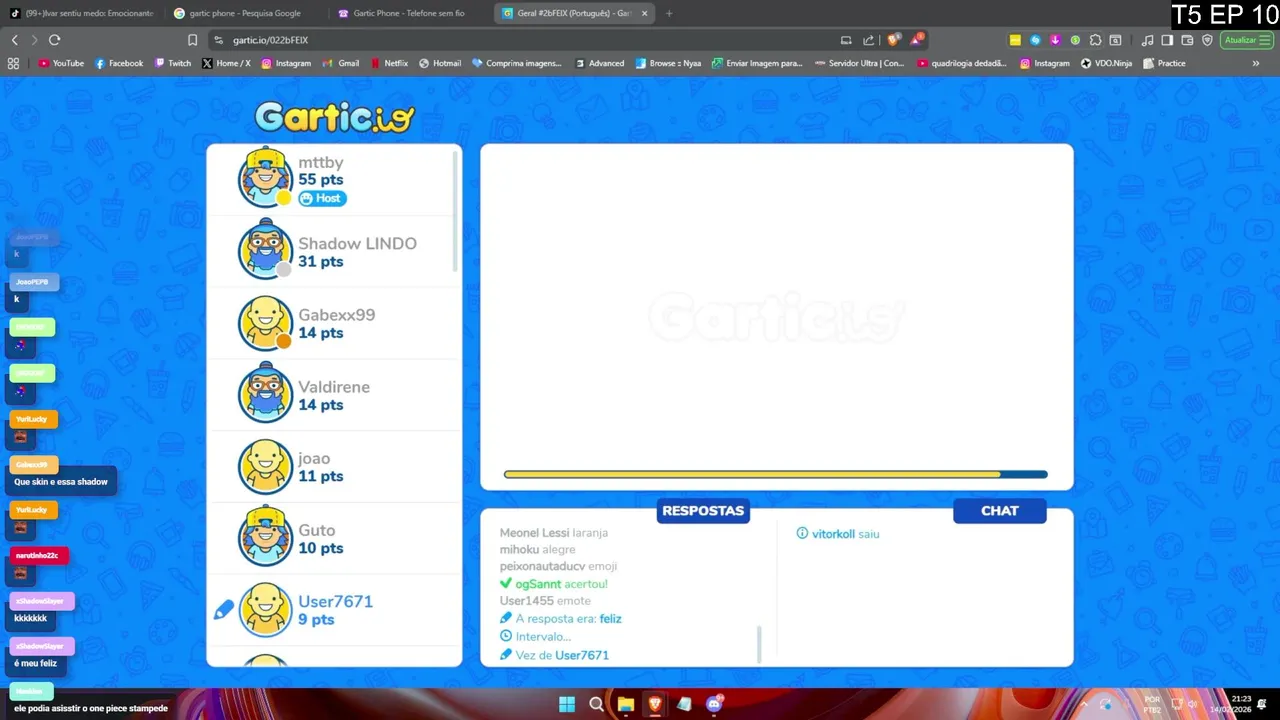Click User7671 in the Vez de message
This screenshot has height=720, width=1280.
582,655
